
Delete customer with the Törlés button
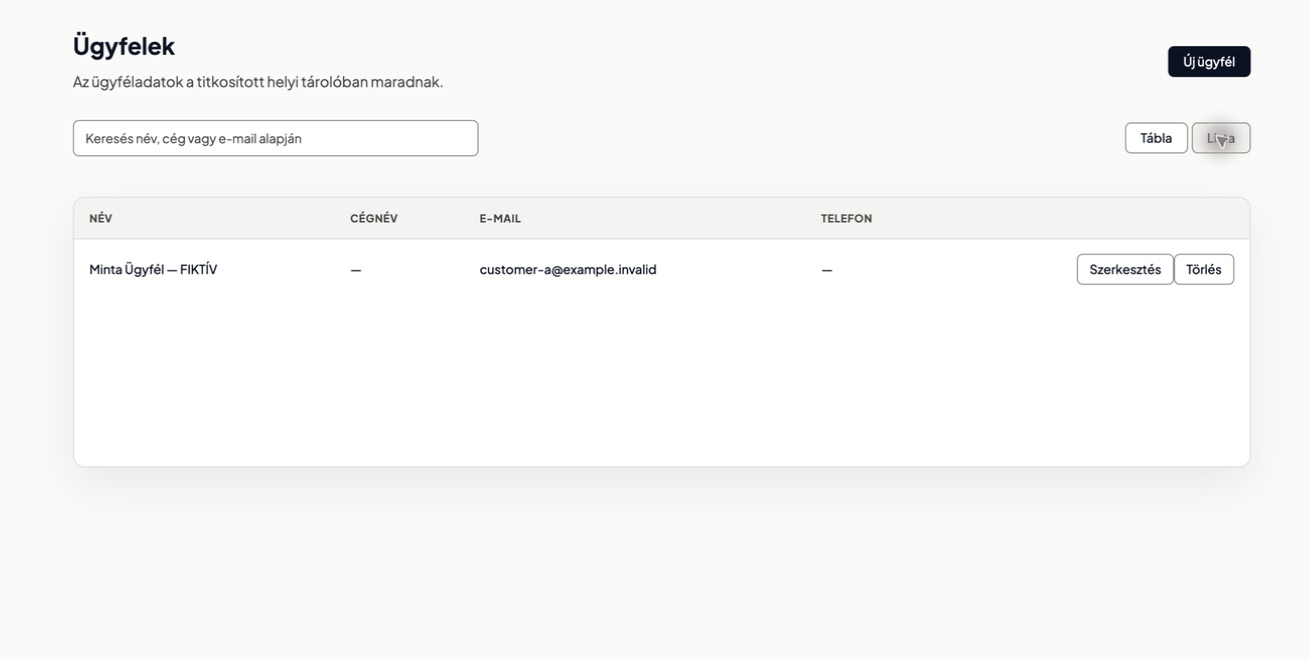tap(1204, 269)
